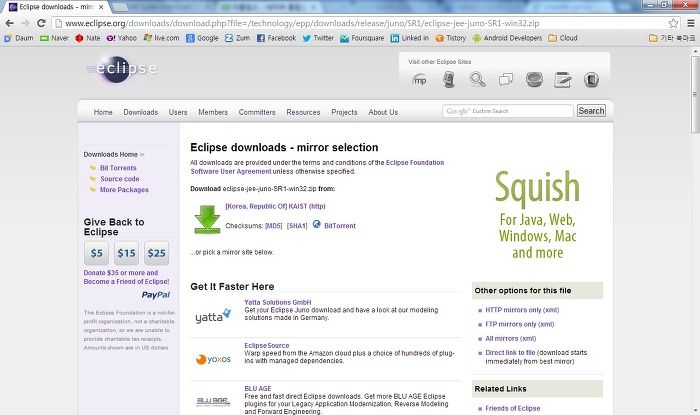The height and width of the screenshot is (415, 700).
Task: Donate $25 to Eclipse
Action: coord(156,253)
